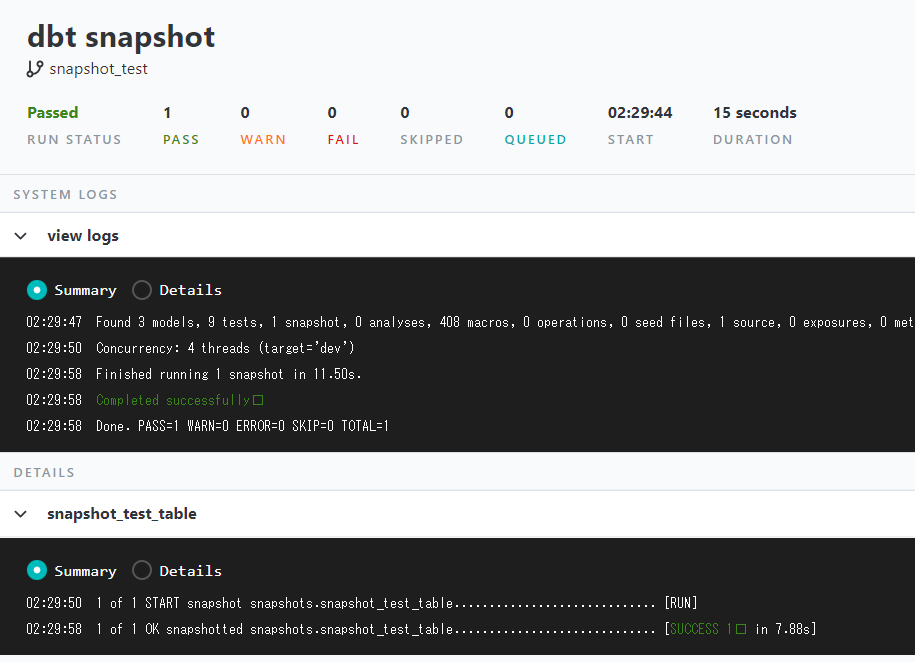
Task: Click the 15 seconds duration value
Action: click(754, 113)
